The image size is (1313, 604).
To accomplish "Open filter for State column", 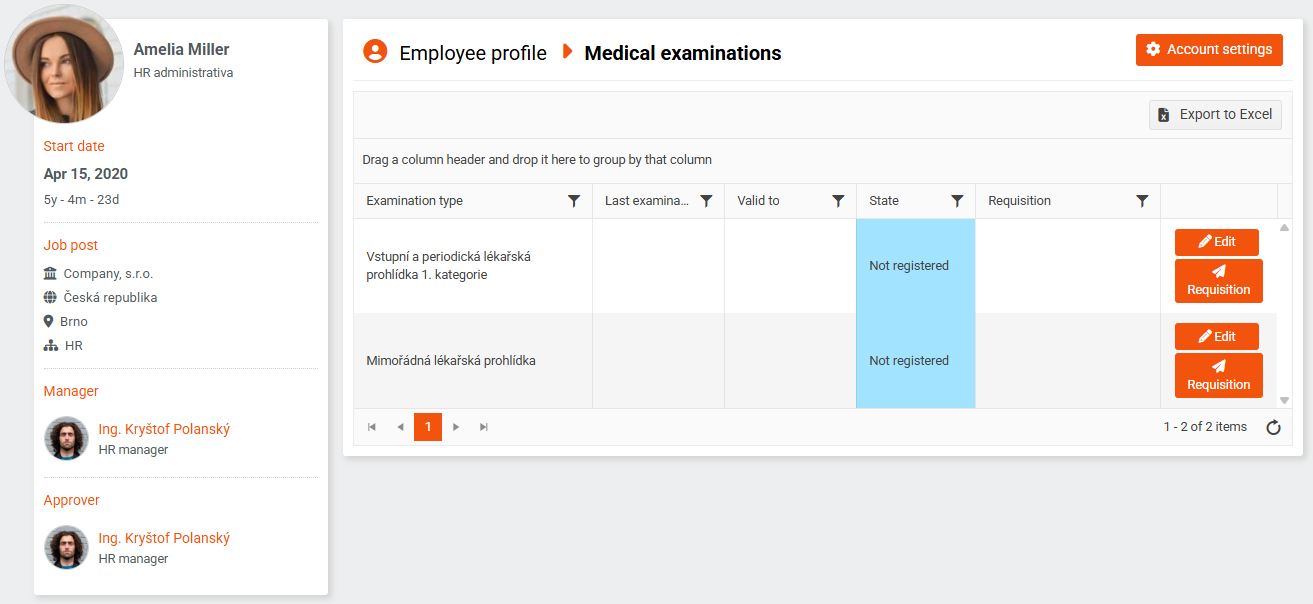I will [x=957, y=201].
